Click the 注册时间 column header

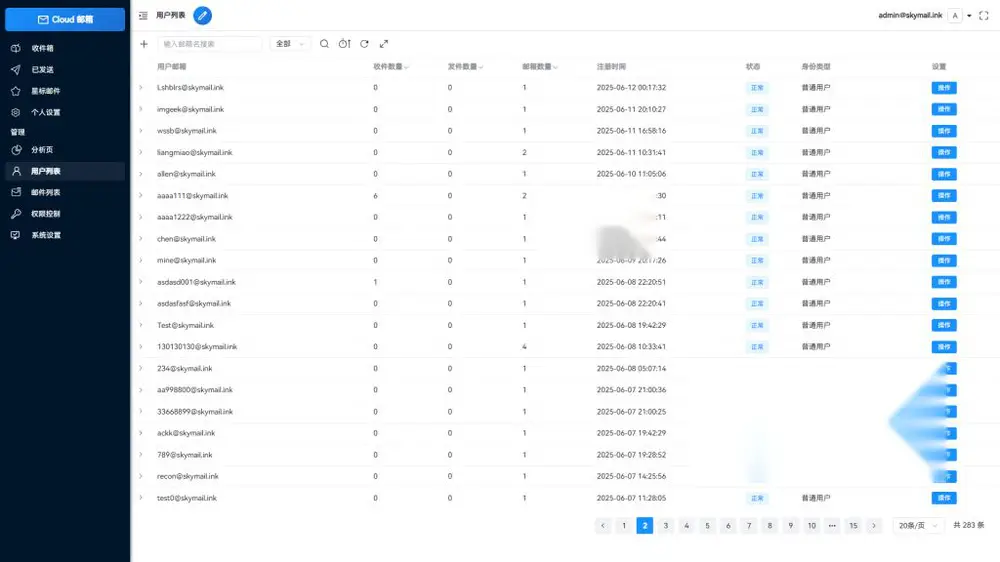(x=611, y=66)
